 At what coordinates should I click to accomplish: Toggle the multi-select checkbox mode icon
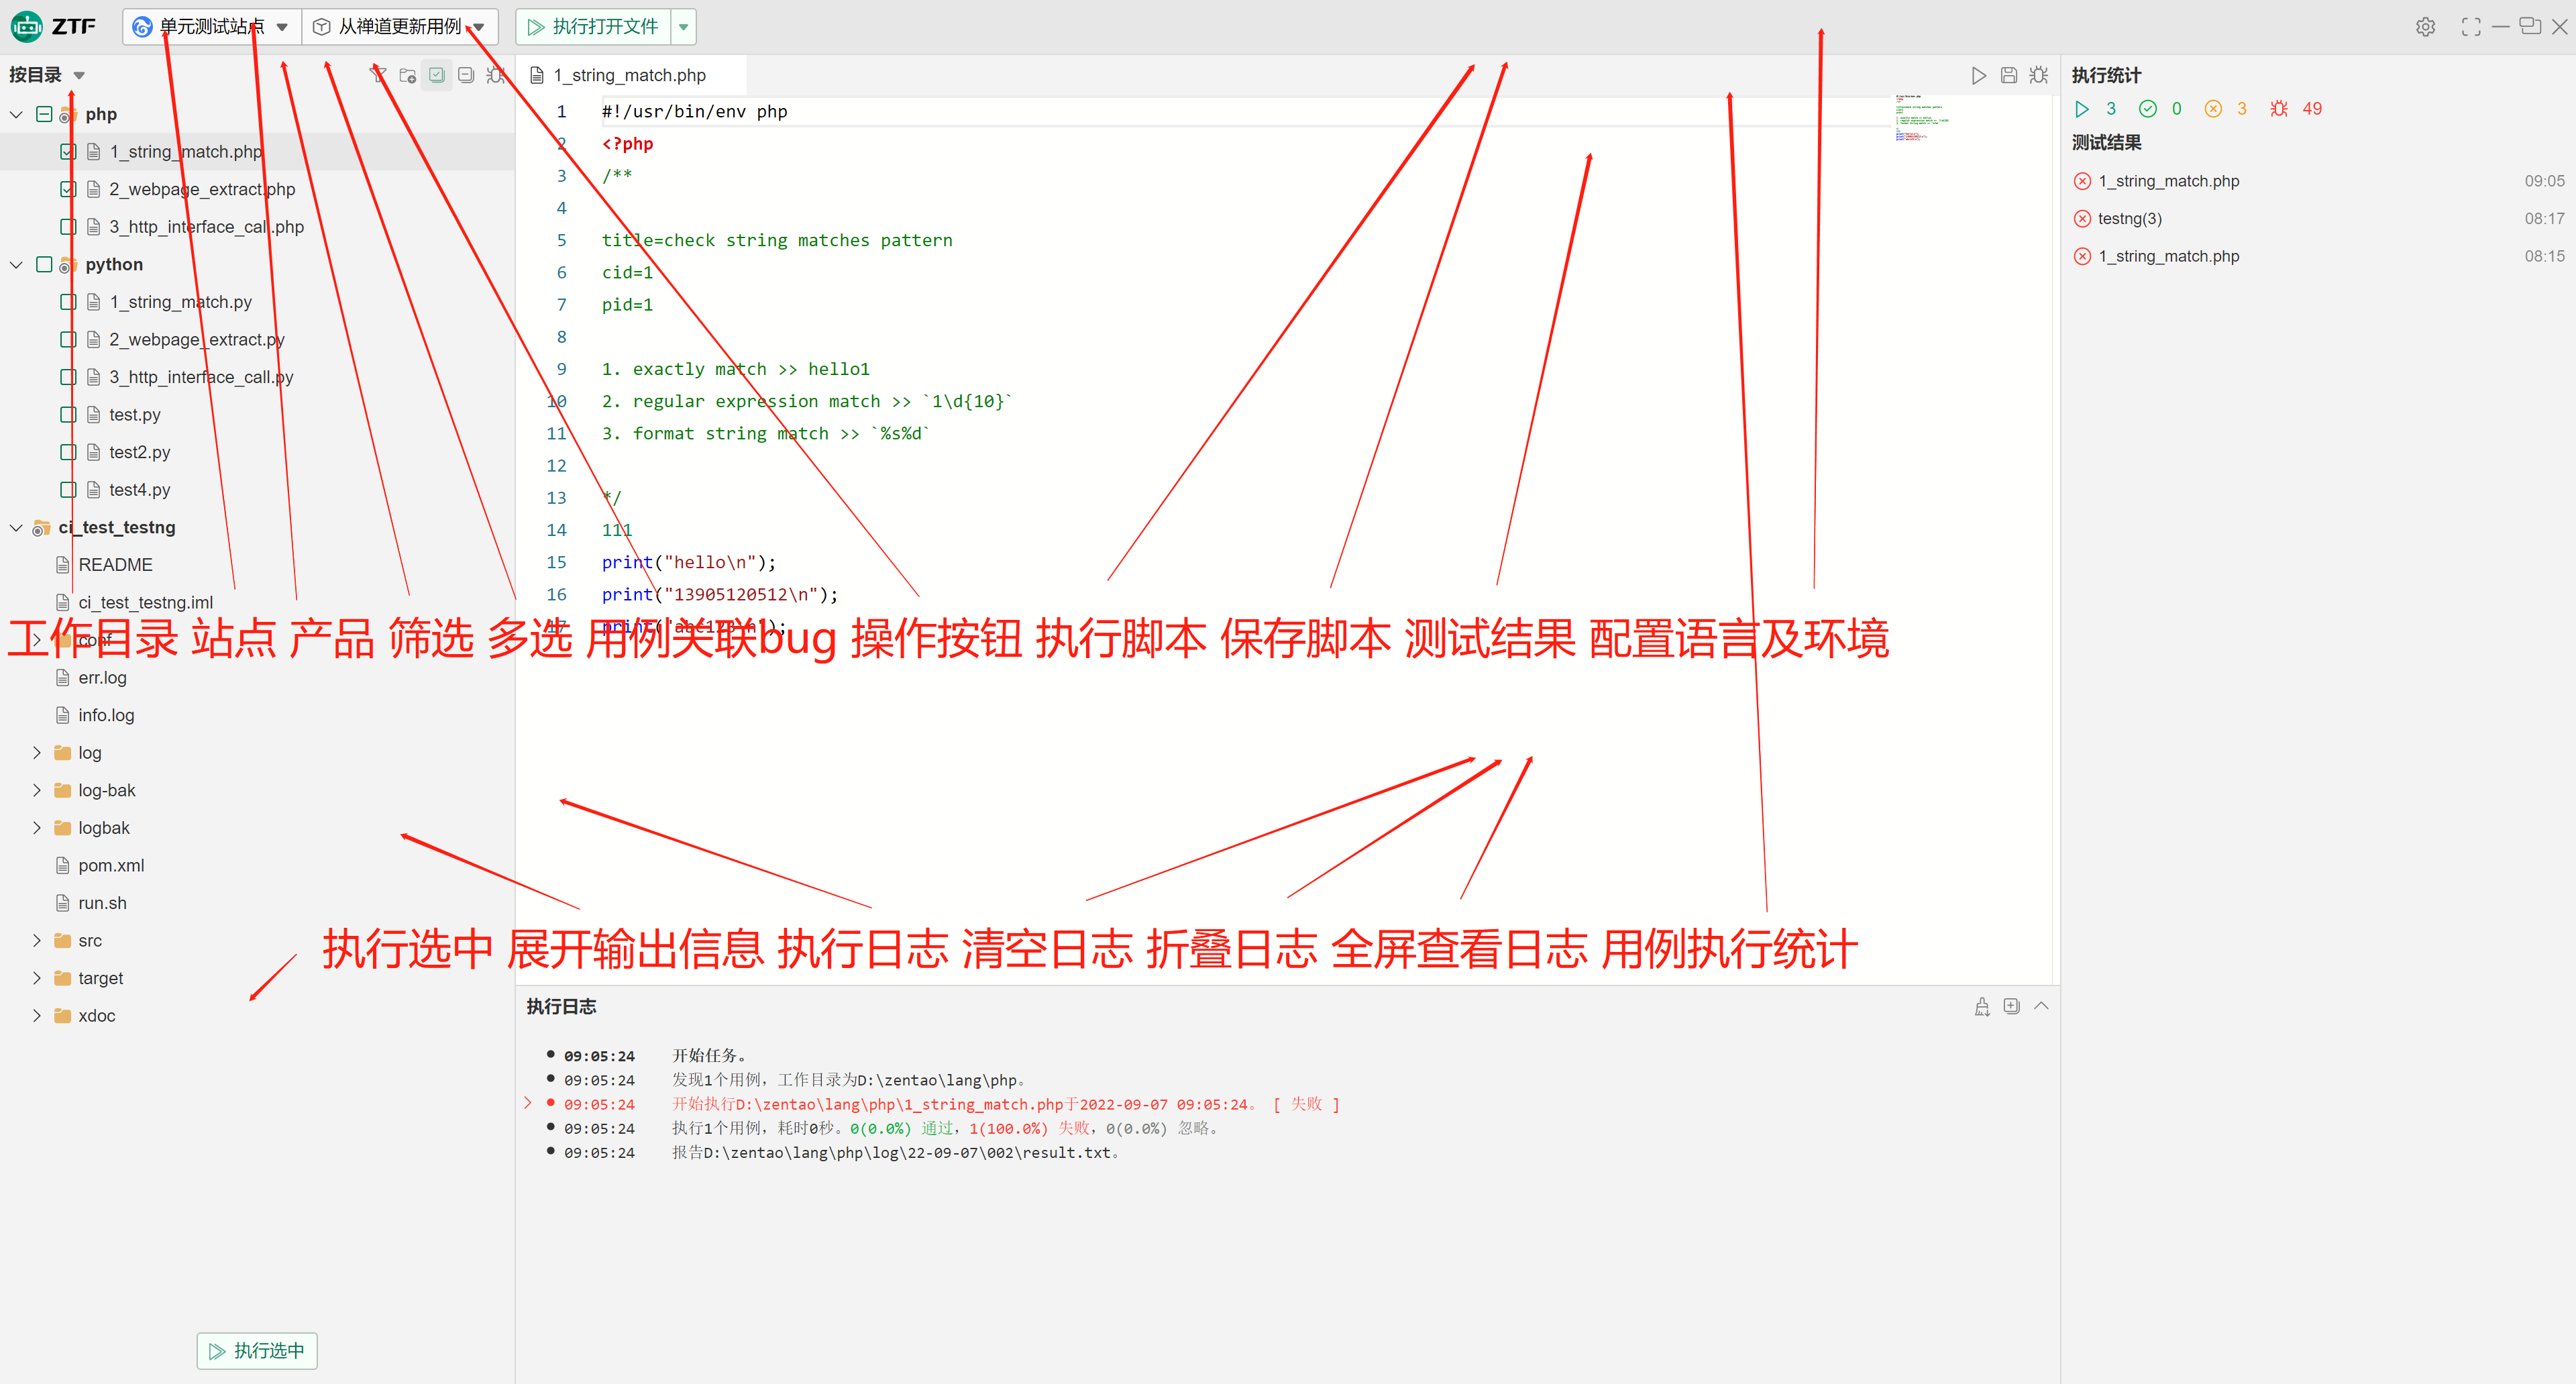(x=437, y=75)
